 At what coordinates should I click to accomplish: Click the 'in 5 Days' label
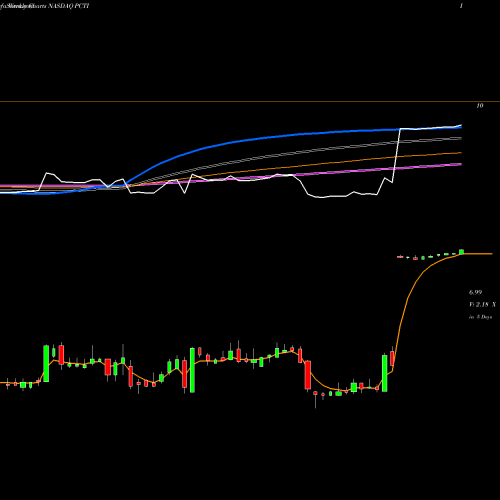coord(481,317)
